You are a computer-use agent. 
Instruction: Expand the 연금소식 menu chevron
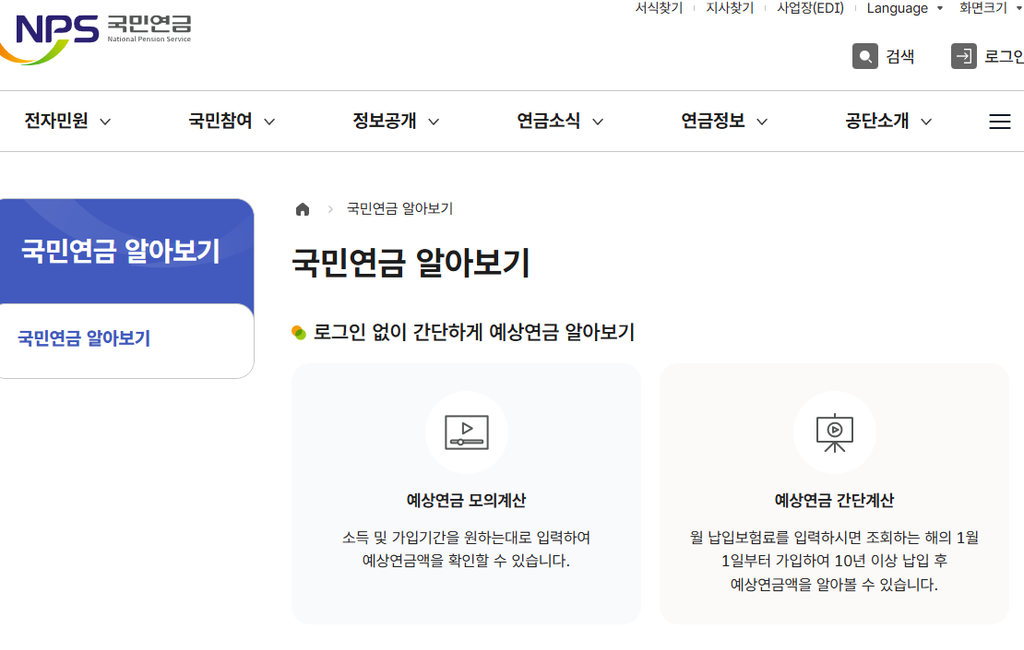coord(598,122)
